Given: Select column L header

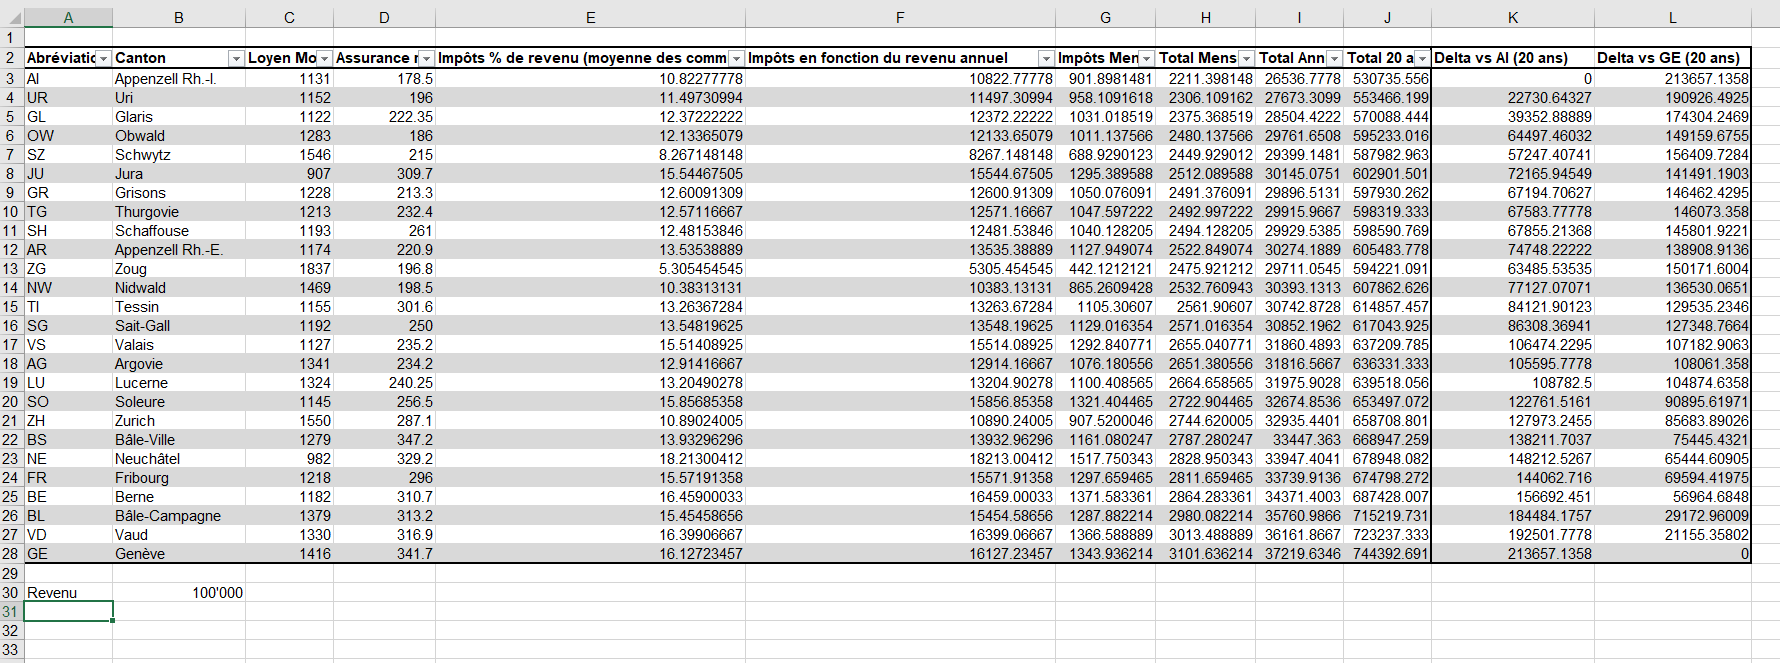Looking at the screenshot, I should pos(1672,18).
